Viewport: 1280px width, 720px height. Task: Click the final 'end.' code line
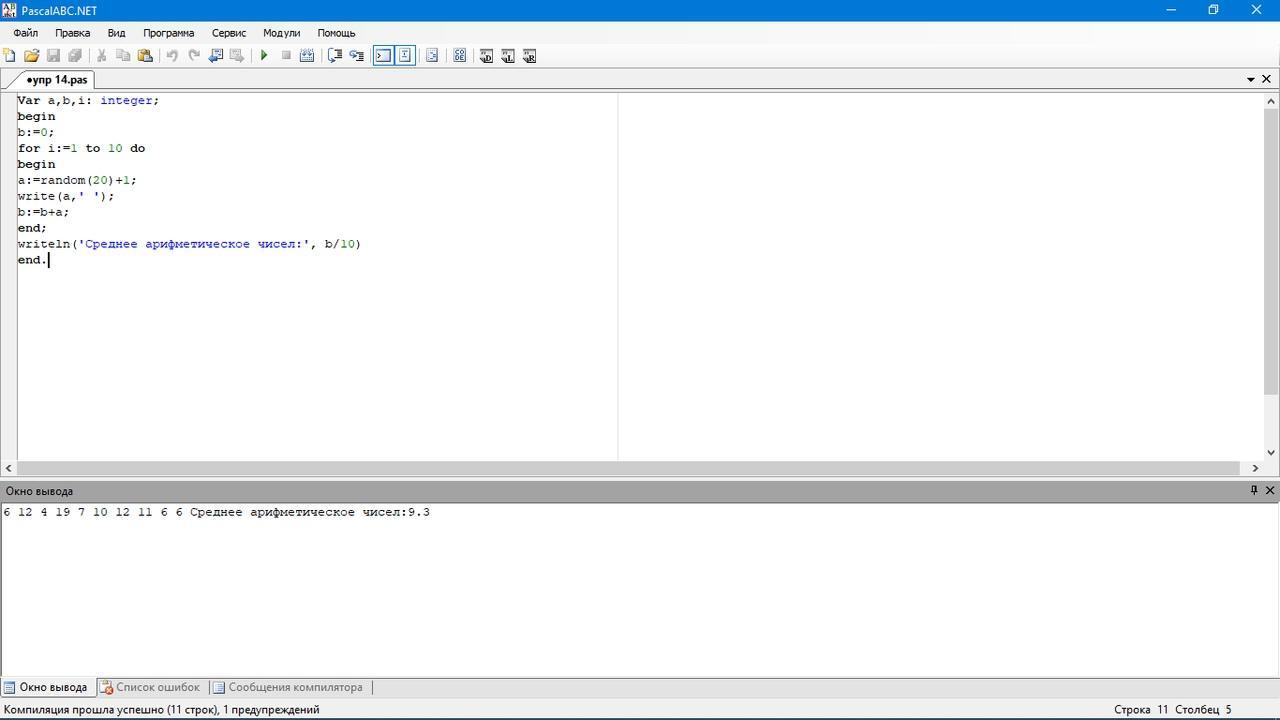(32, 260)
